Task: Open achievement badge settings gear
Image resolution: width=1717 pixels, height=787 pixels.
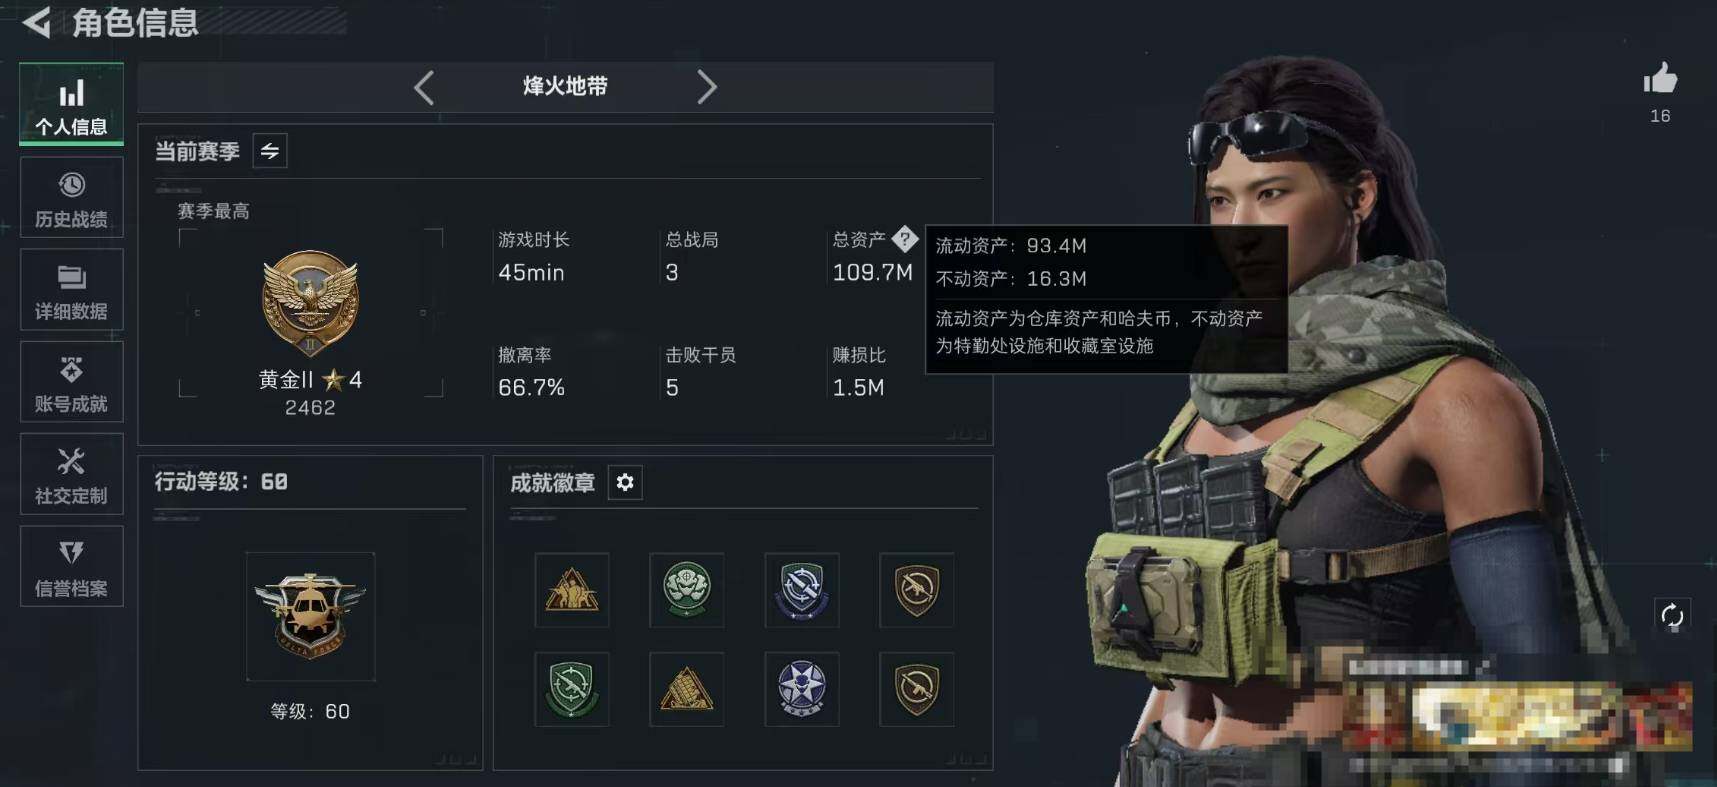Action: click(x=625, y=483)
